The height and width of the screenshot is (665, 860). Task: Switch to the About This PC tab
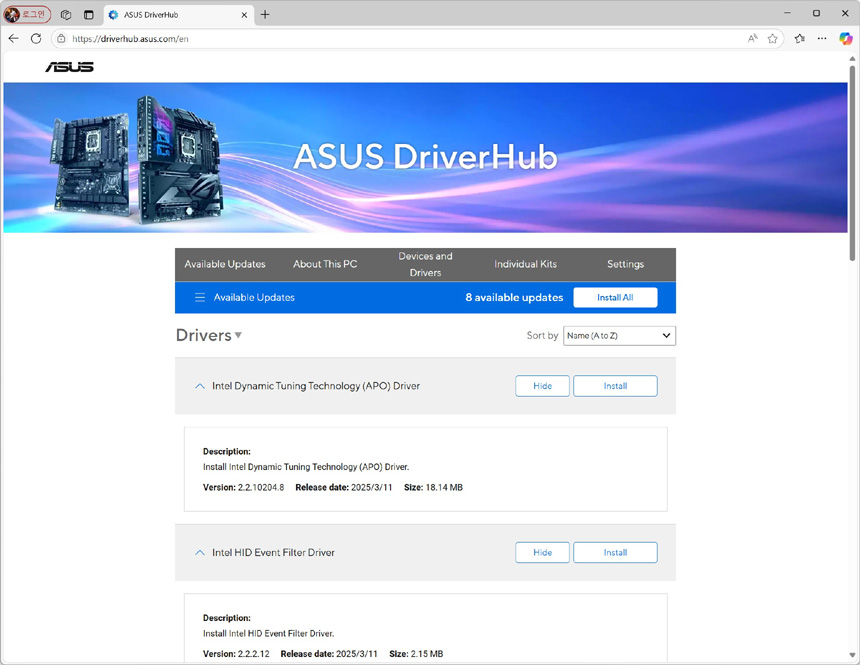[x=325, y=264]
